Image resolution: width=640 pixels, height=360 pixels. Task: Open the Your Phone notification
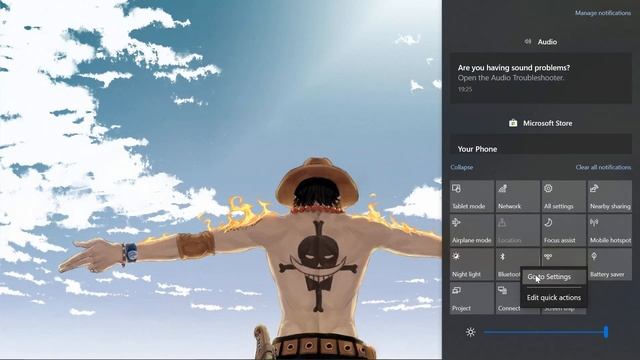[x=541, y=144]
